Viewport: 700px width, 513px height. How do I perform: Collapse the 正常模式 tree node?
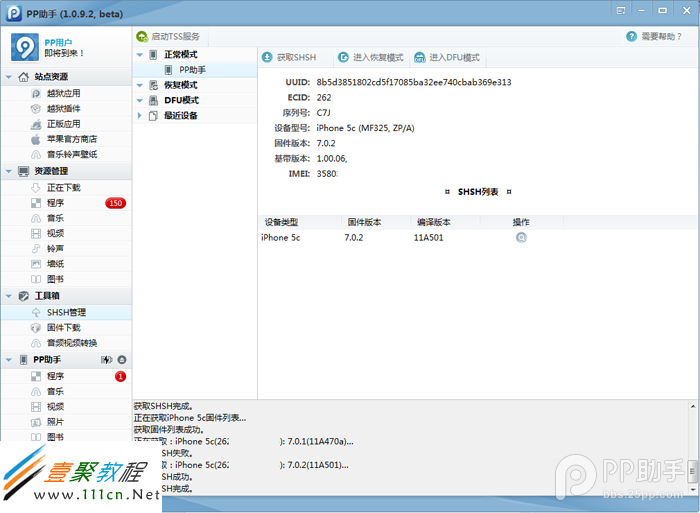tap(140, 55)
